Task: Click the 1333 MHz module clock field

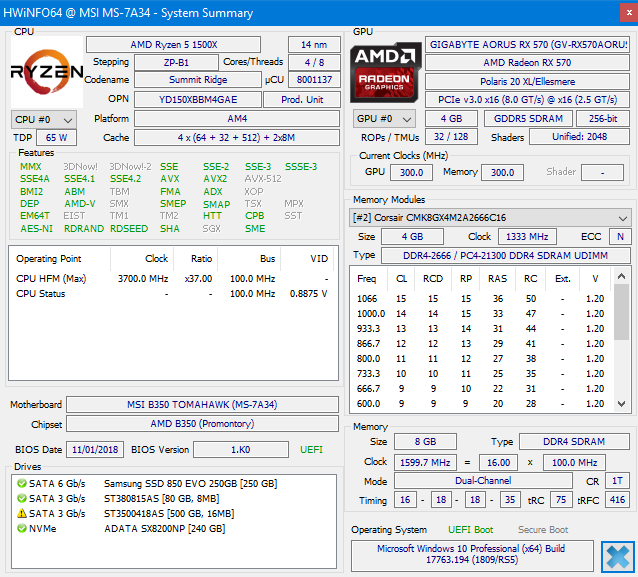Action: pos(527,237)
